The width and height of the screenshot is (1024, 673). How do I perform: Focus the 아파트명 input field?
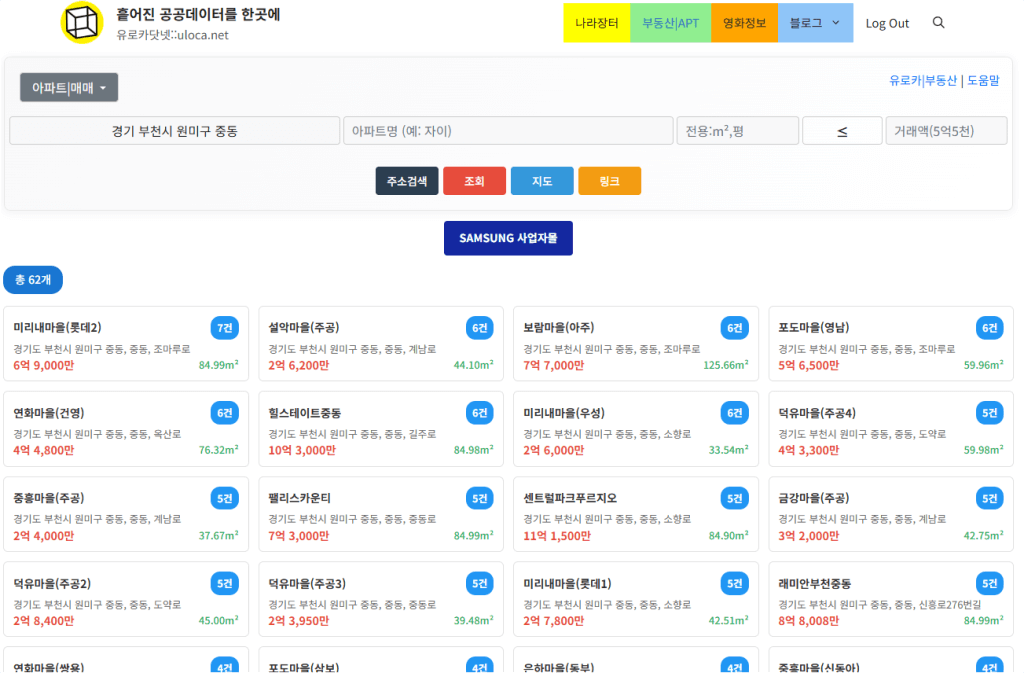[508, 131]
